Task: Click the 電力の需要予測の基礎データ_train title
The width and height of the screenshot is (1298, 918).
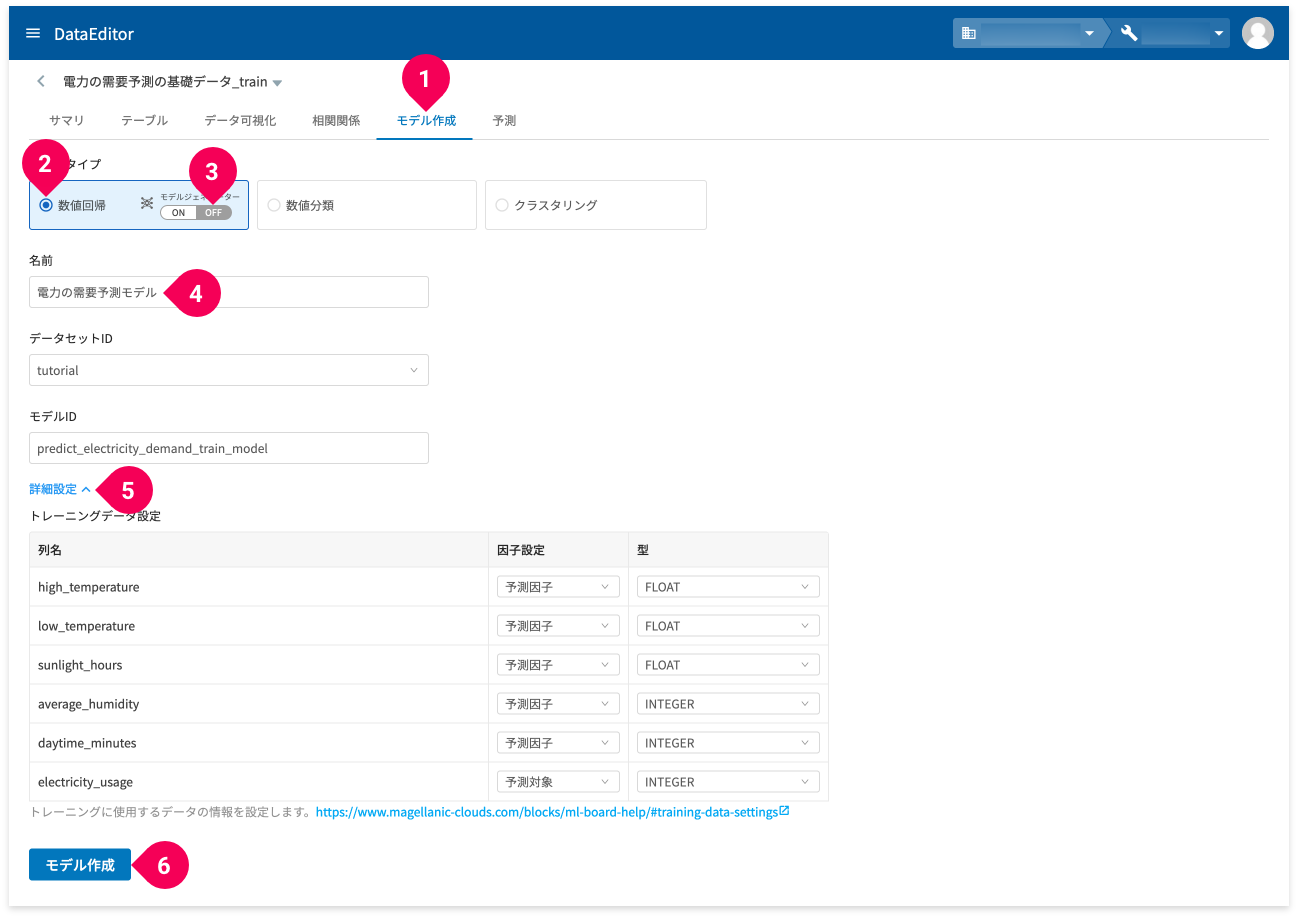Action: point(165,82)
